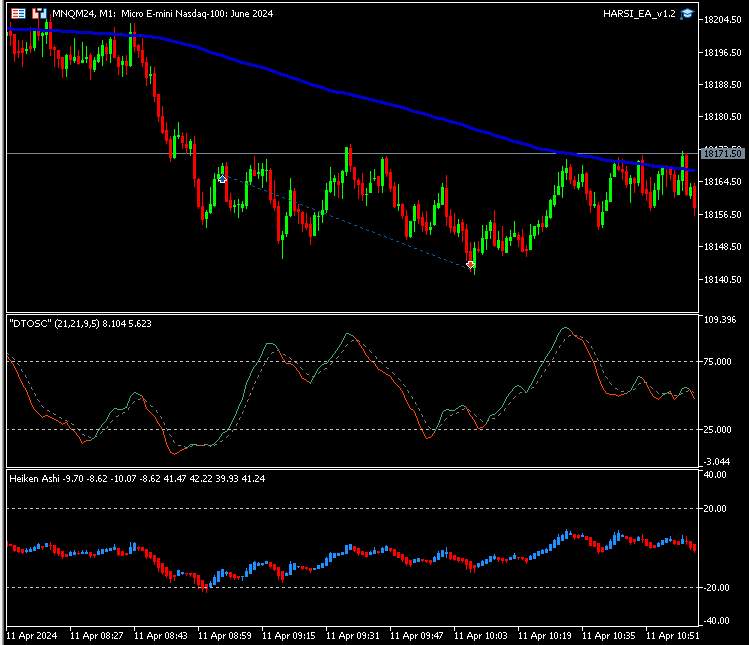Click the 75.000 level on DTOSC scale

click(718, 362)
